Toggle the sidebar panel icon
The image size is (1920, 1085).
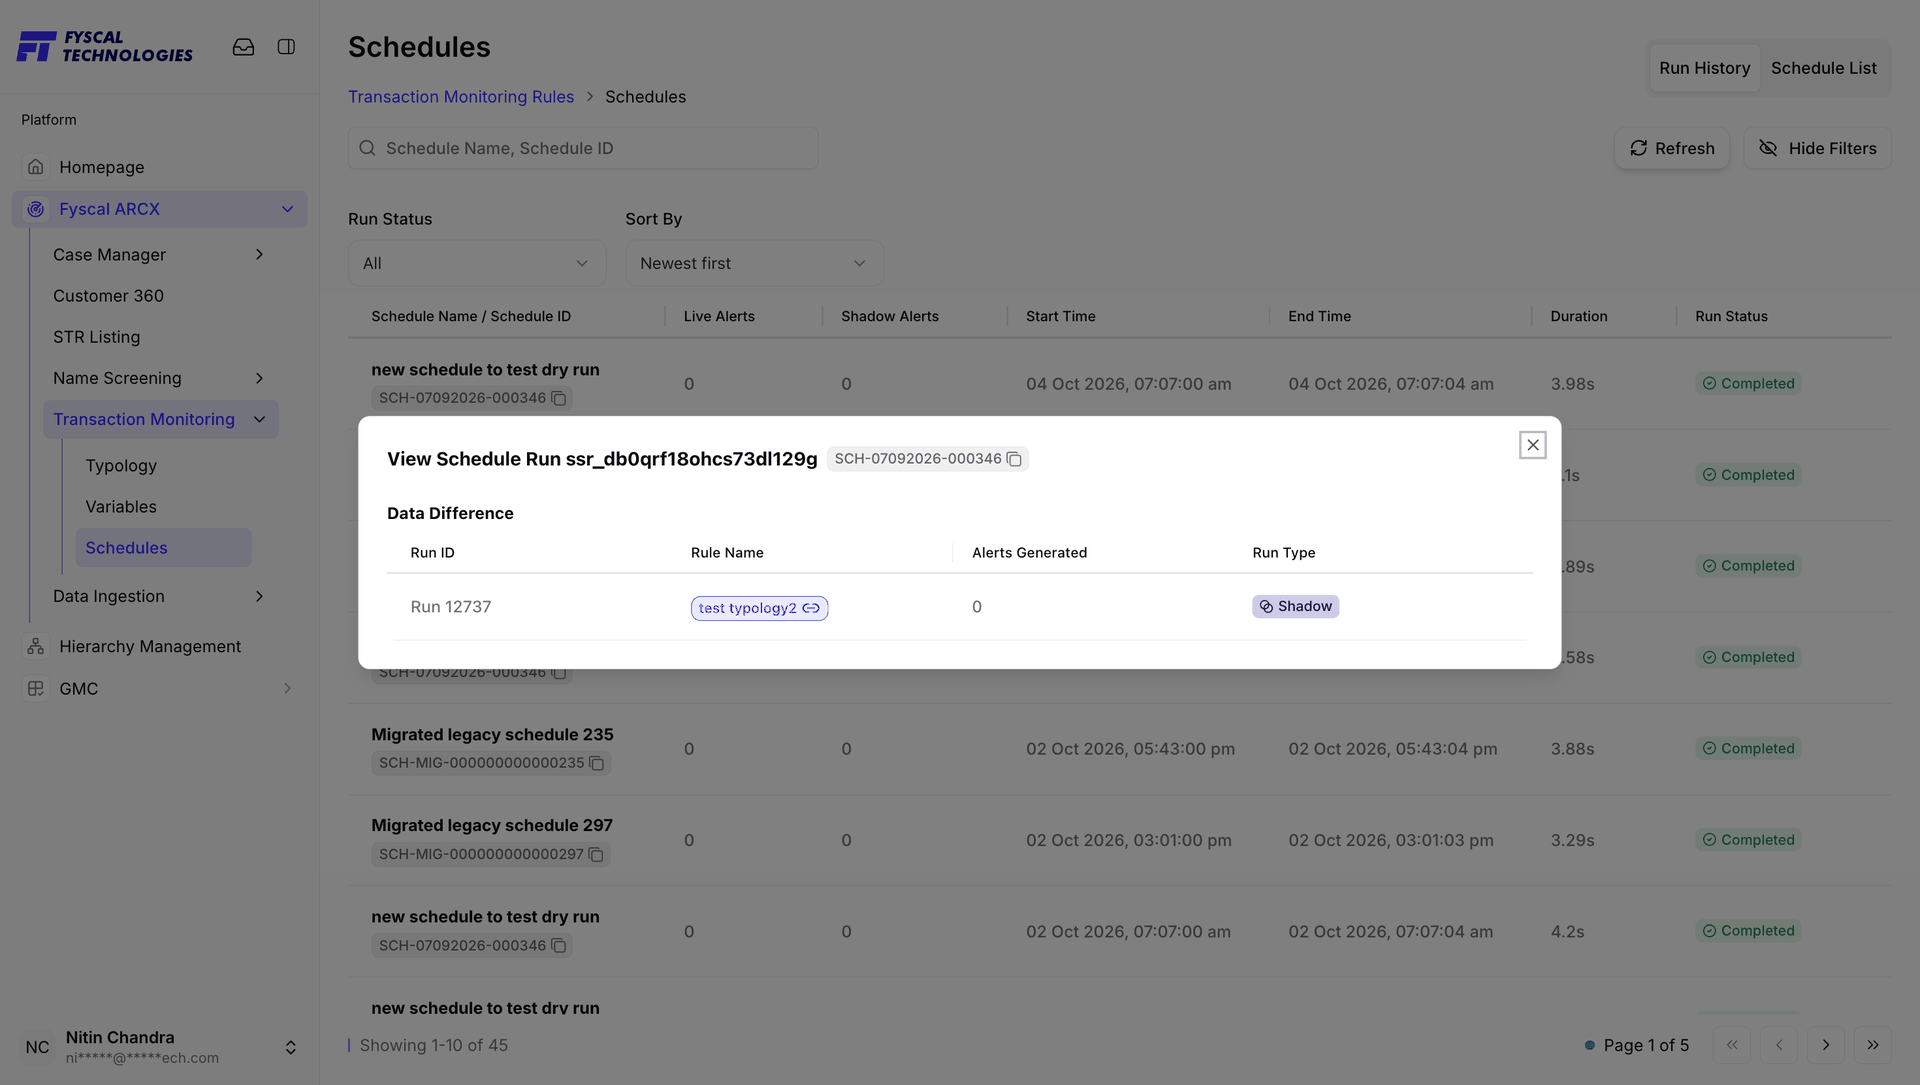286,47
